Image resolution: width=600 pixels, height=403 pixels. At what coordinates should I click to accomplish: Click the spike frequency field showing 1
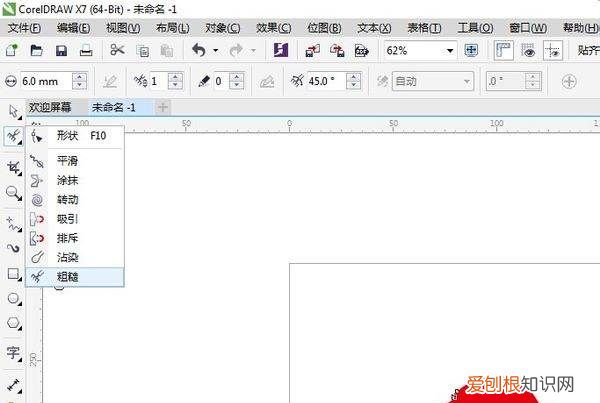tap(158, 81)
